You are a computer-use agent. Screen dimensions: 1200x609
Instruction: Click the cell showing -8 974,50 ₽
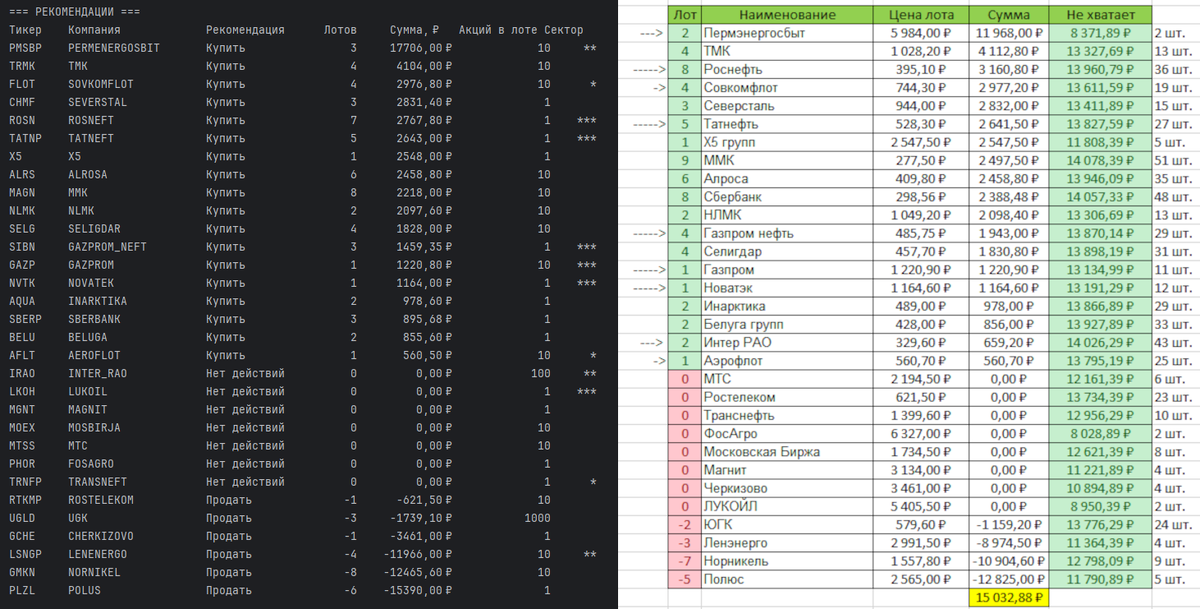coord(1009,543)
